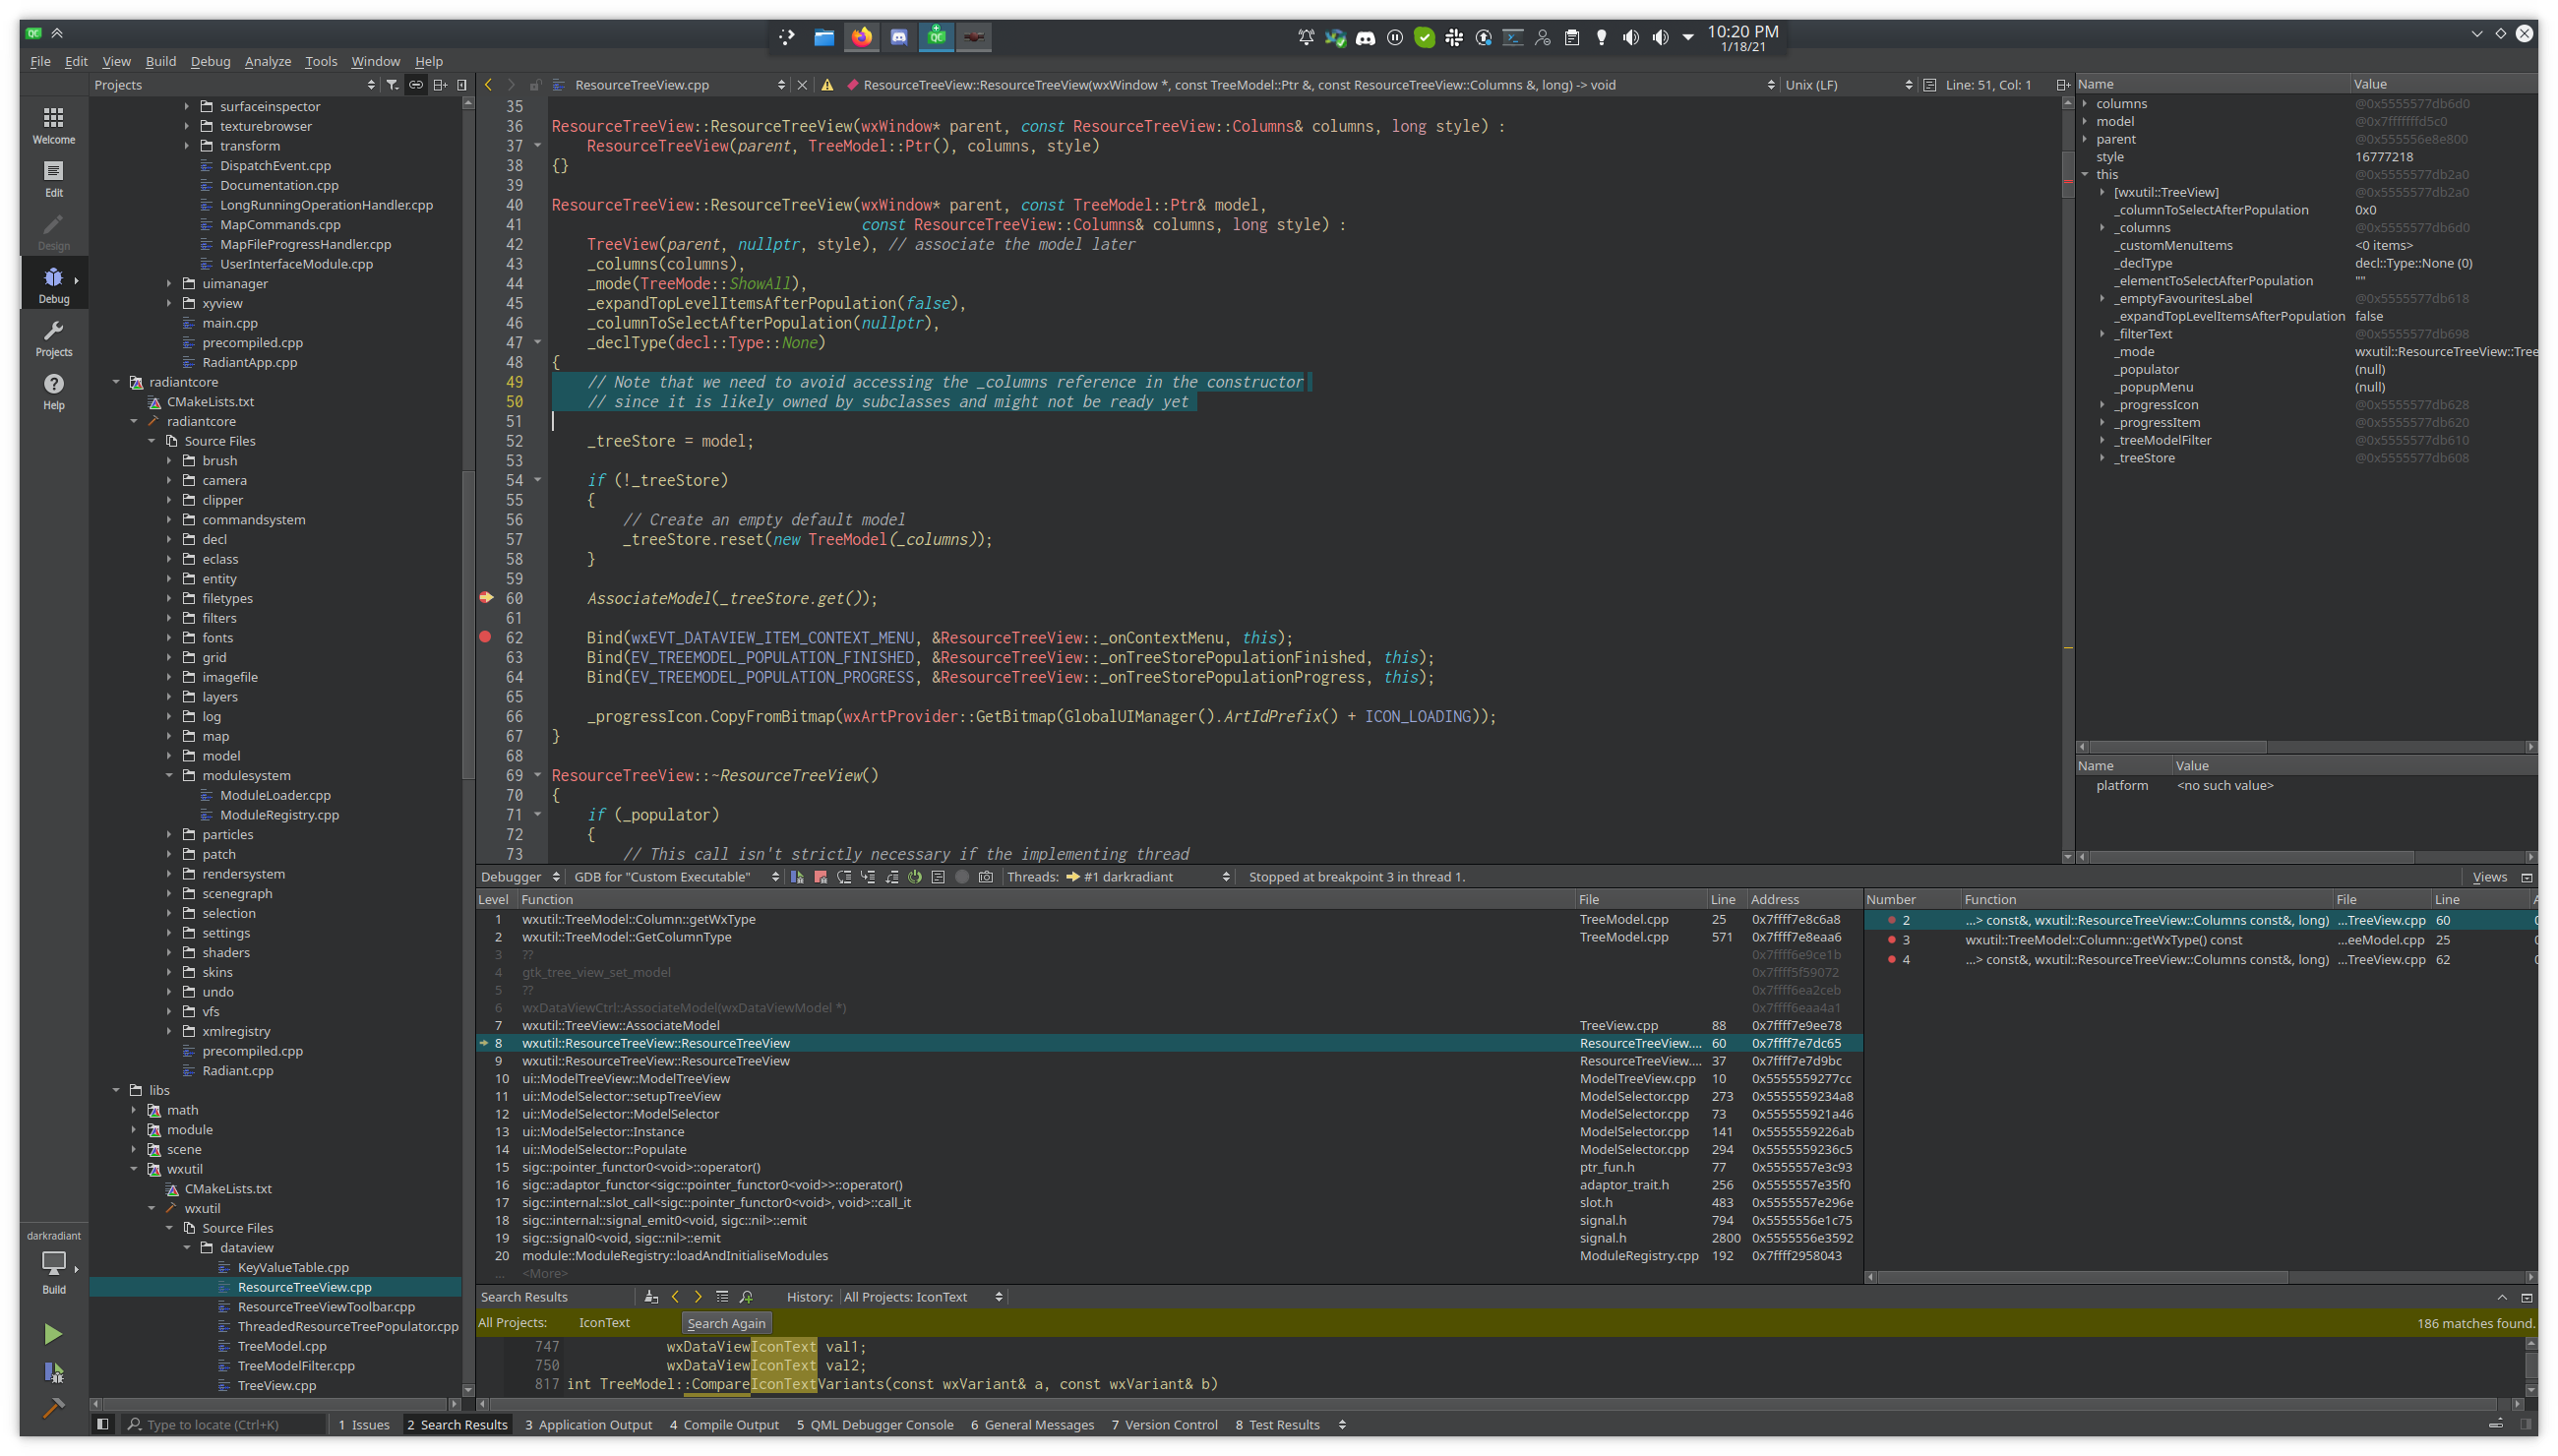Toggle the left sidebar visibility button
This screenshot has height=1456, width=2558.
102,1424
